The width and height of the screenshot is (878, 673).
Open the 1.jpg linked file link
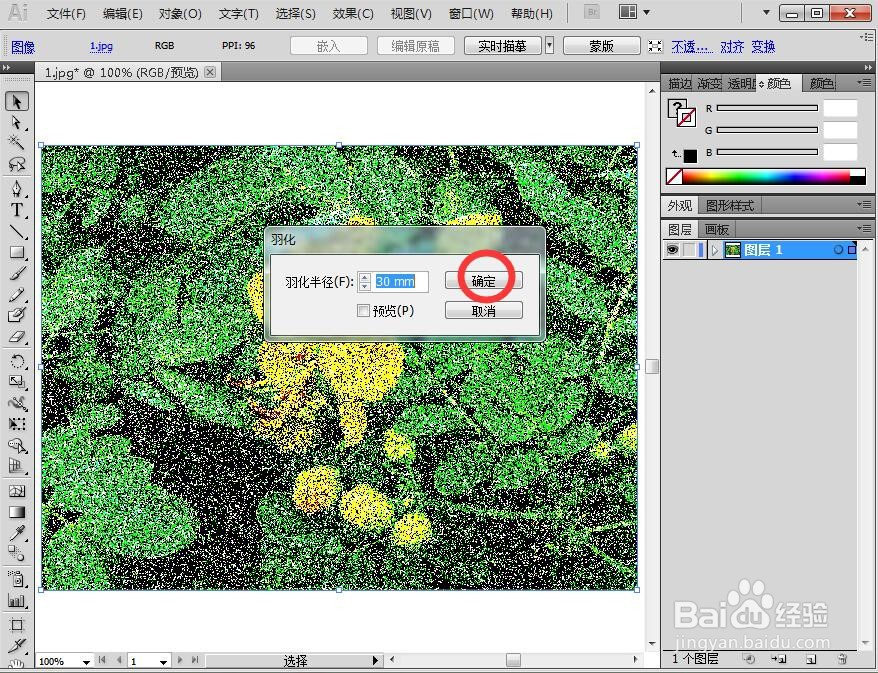point(101,46)
